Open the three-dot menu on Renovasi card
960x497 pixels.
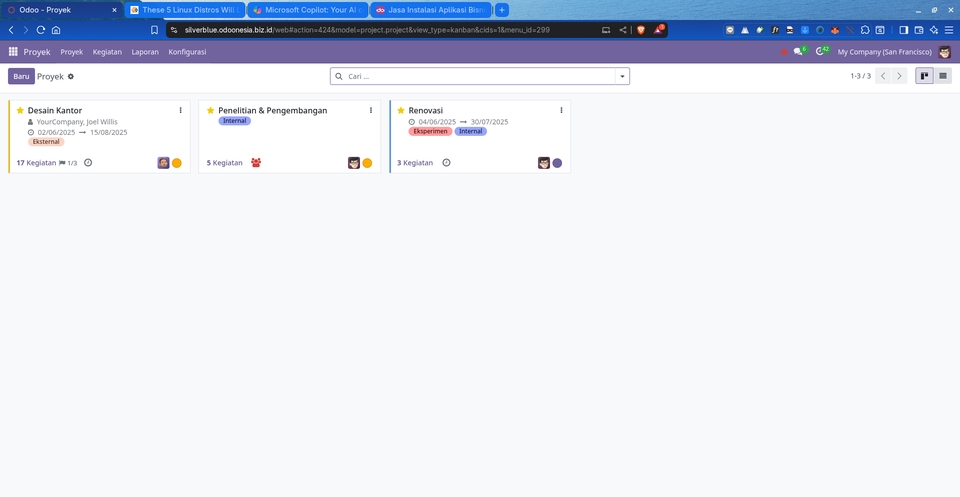click(561, 110)
